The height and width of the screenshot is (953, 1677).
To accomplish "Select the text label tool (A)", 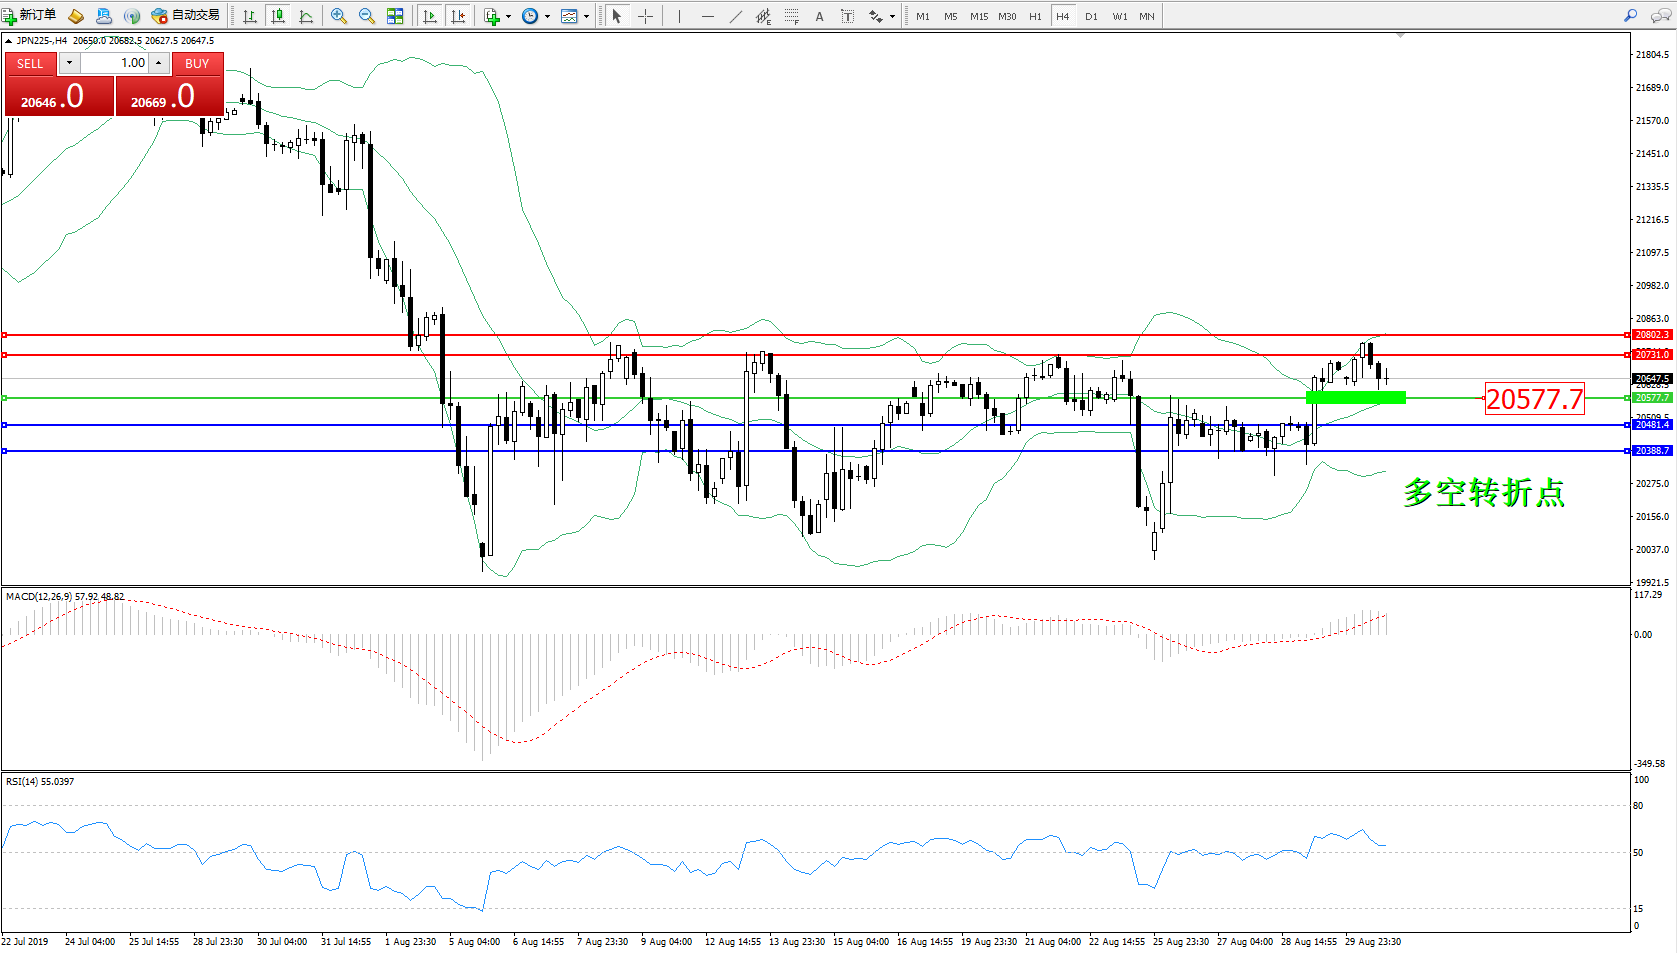I will click(x=820, y=16).
